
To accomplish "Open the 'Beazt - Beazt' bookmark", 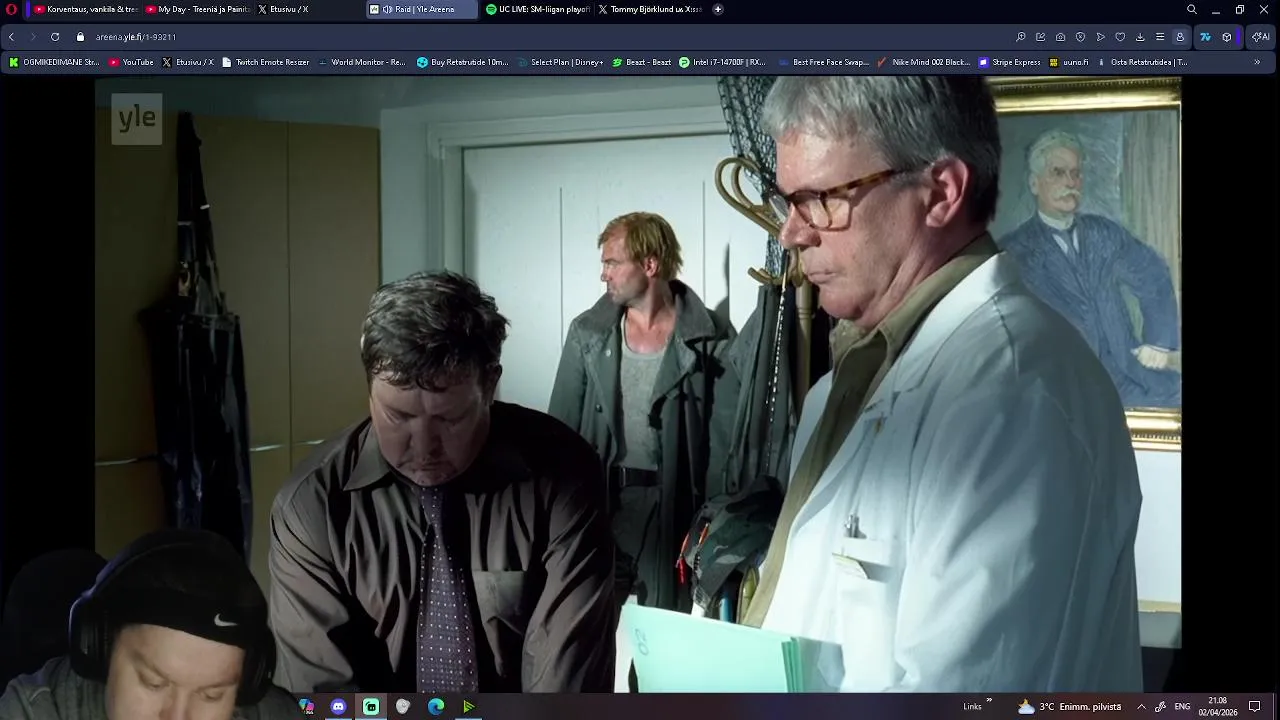I will pos(641,62).
